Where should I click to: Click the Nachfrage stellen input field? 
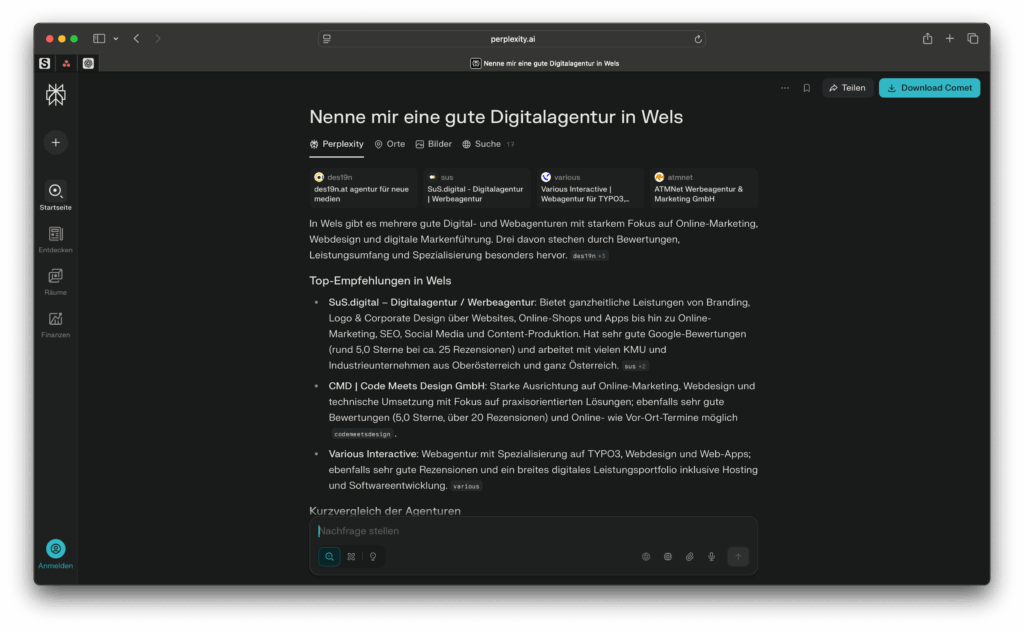click(530, 531)
